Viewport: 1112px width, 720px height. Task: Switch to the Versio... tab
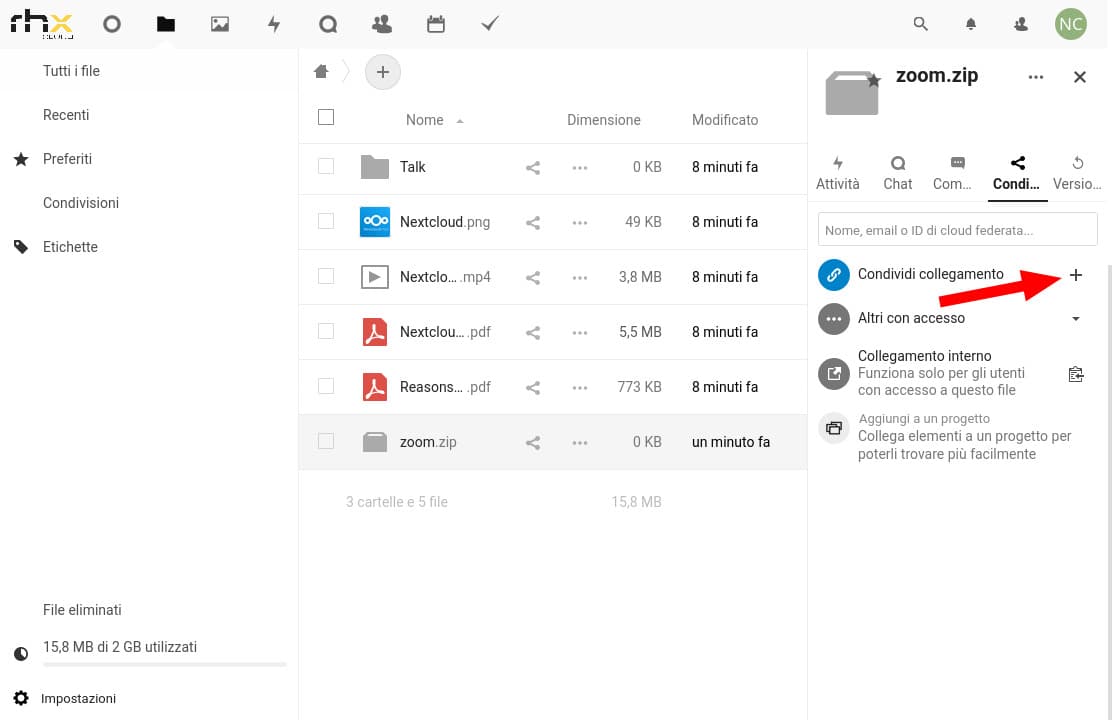[x=1077, y=174]
